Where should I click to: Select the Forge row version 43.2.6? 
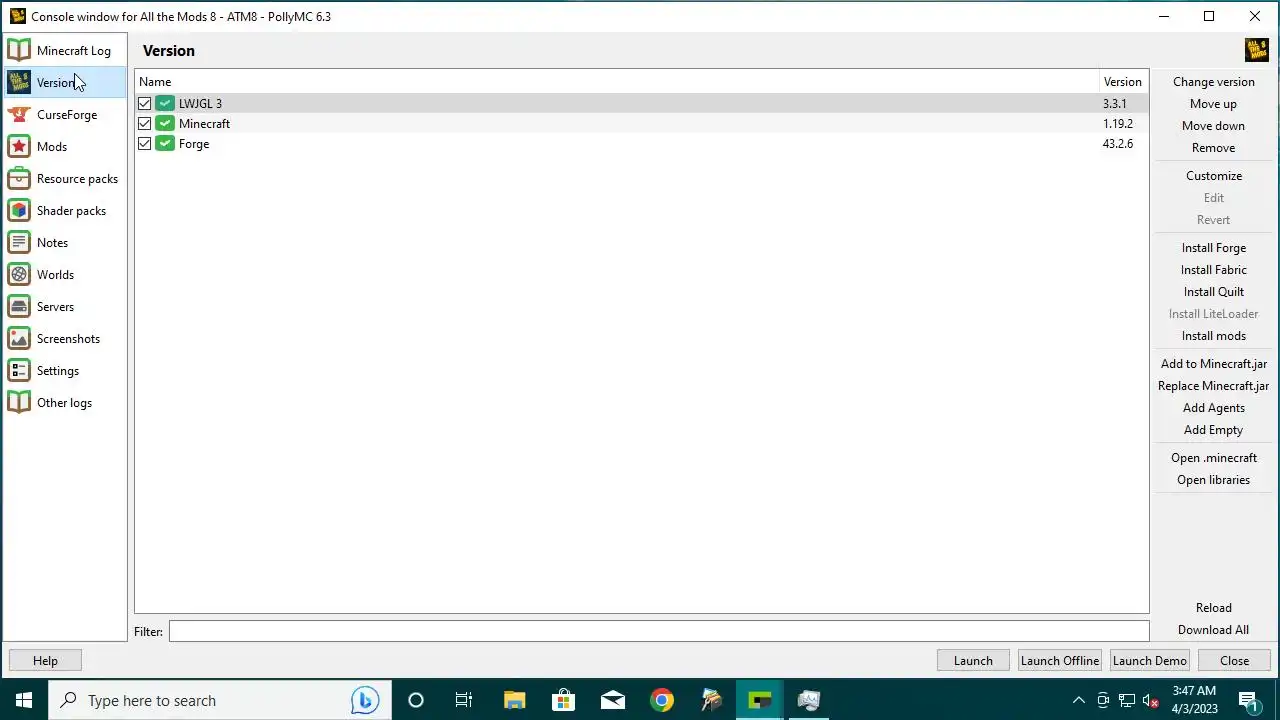(641, 144)
